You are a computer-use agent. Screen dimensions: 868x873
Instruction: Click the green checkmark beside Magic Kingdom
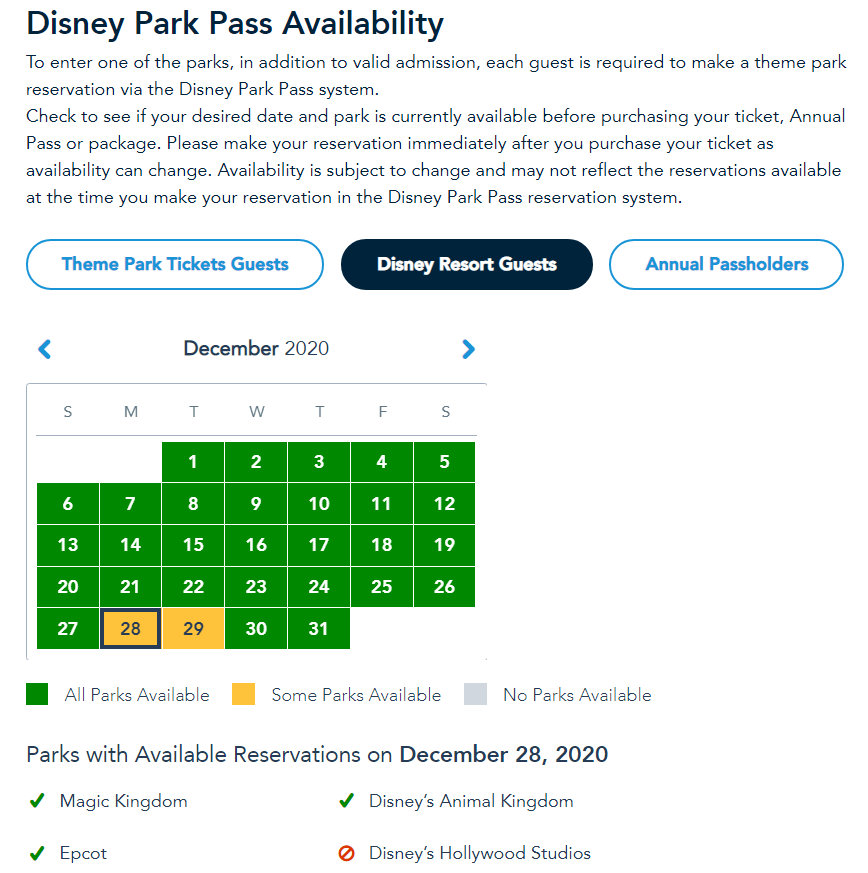coord(37,801)
